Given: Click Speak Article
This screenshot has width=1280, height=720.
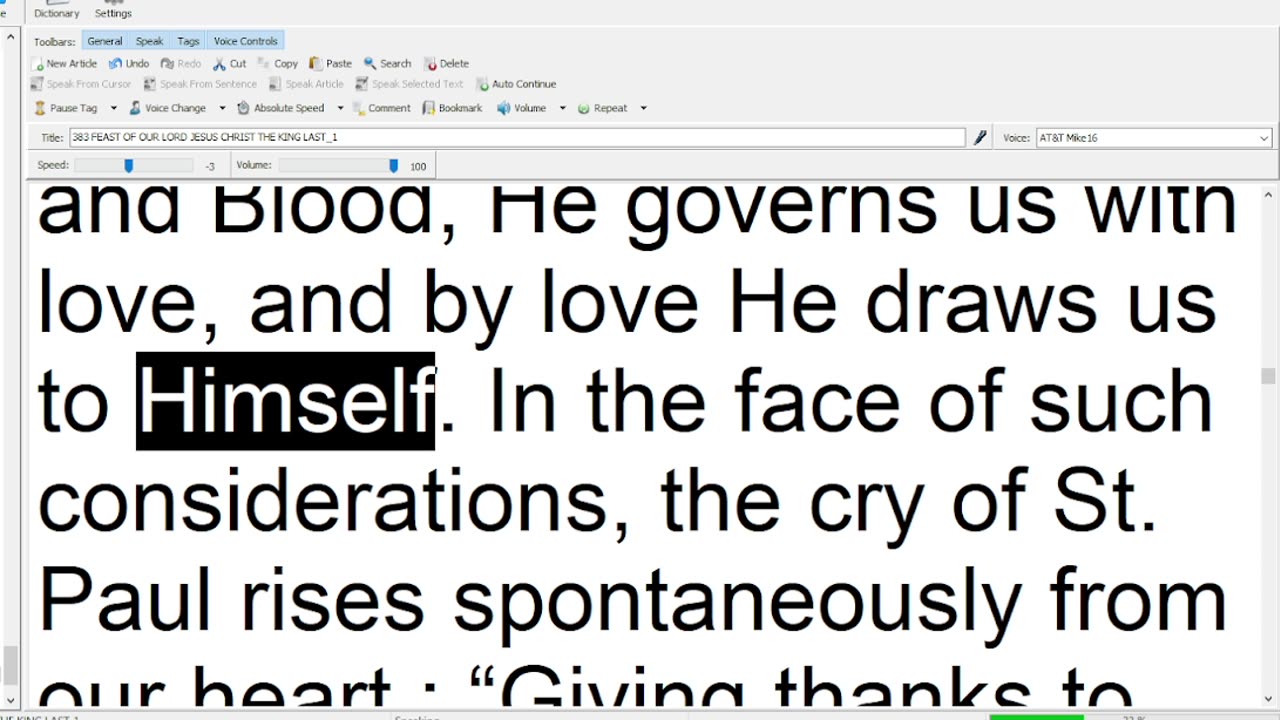Looking at the screenshot, I should pyautogui.click(x=307, y=84).
